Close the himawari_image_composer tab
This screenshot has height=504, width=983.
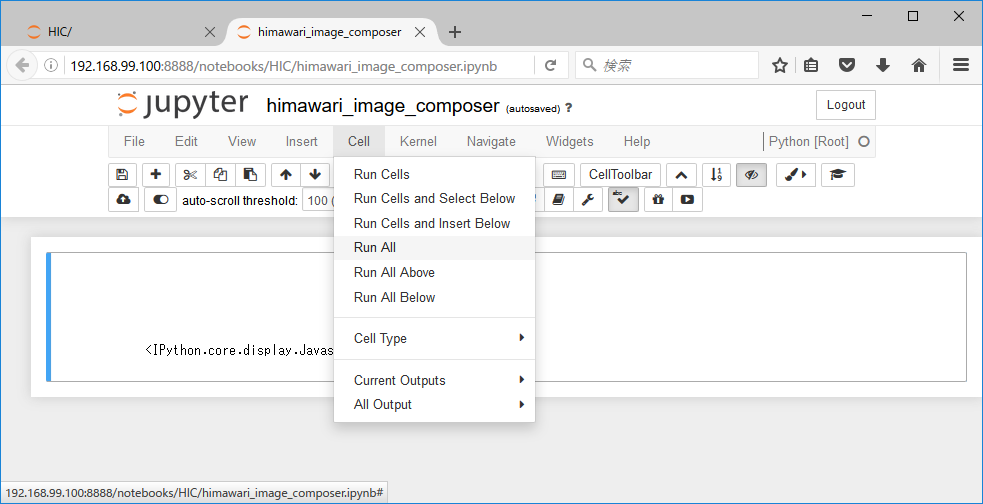pos(420,32)
